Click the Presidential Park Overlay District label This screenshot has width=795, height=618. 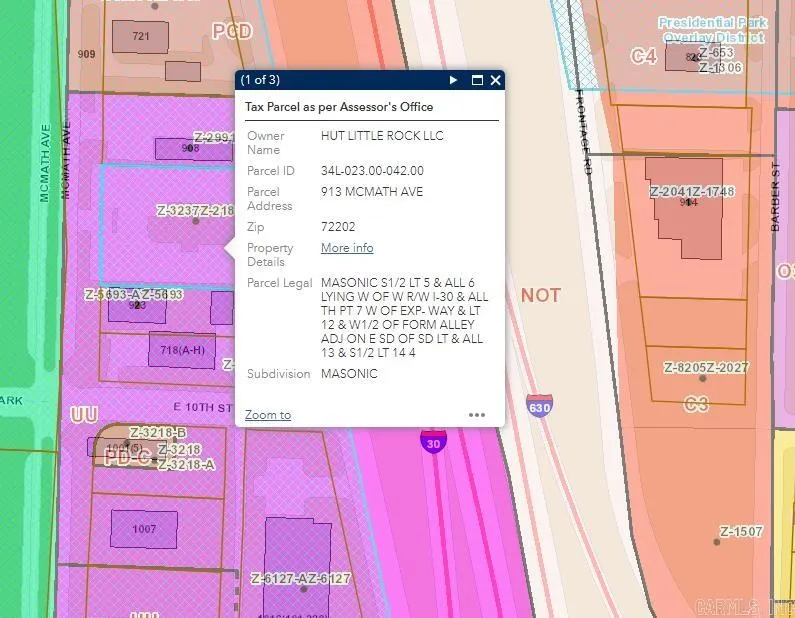pyautogui.click(x=711, y=30)
